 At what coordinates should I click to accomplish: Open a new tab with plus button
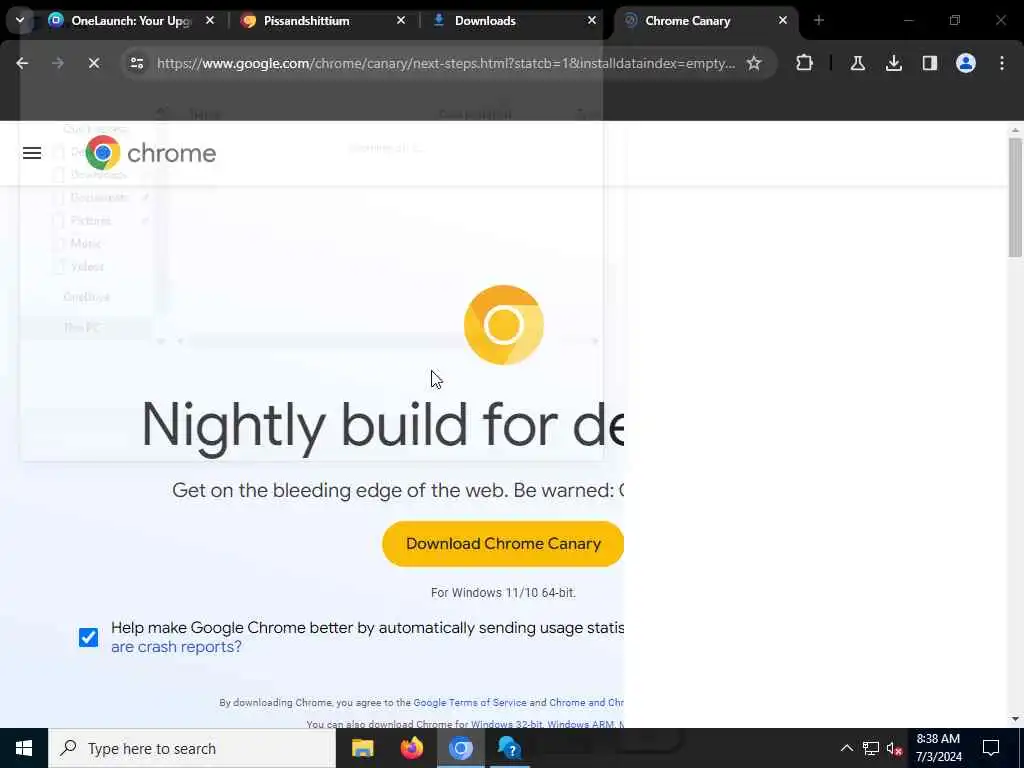click(819, 21)
